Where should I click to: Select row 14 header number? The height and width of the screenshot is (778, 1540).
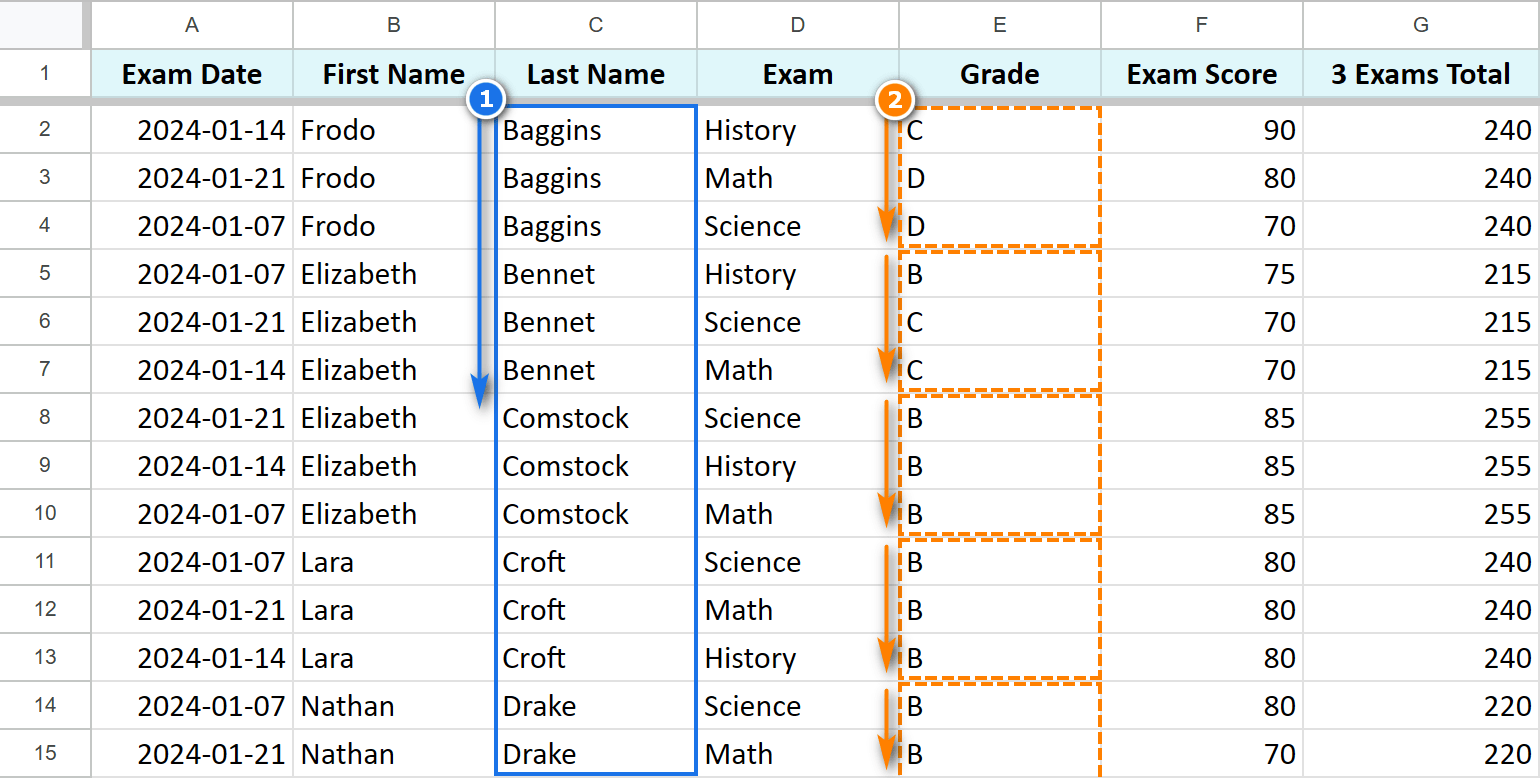click(44, 706)
